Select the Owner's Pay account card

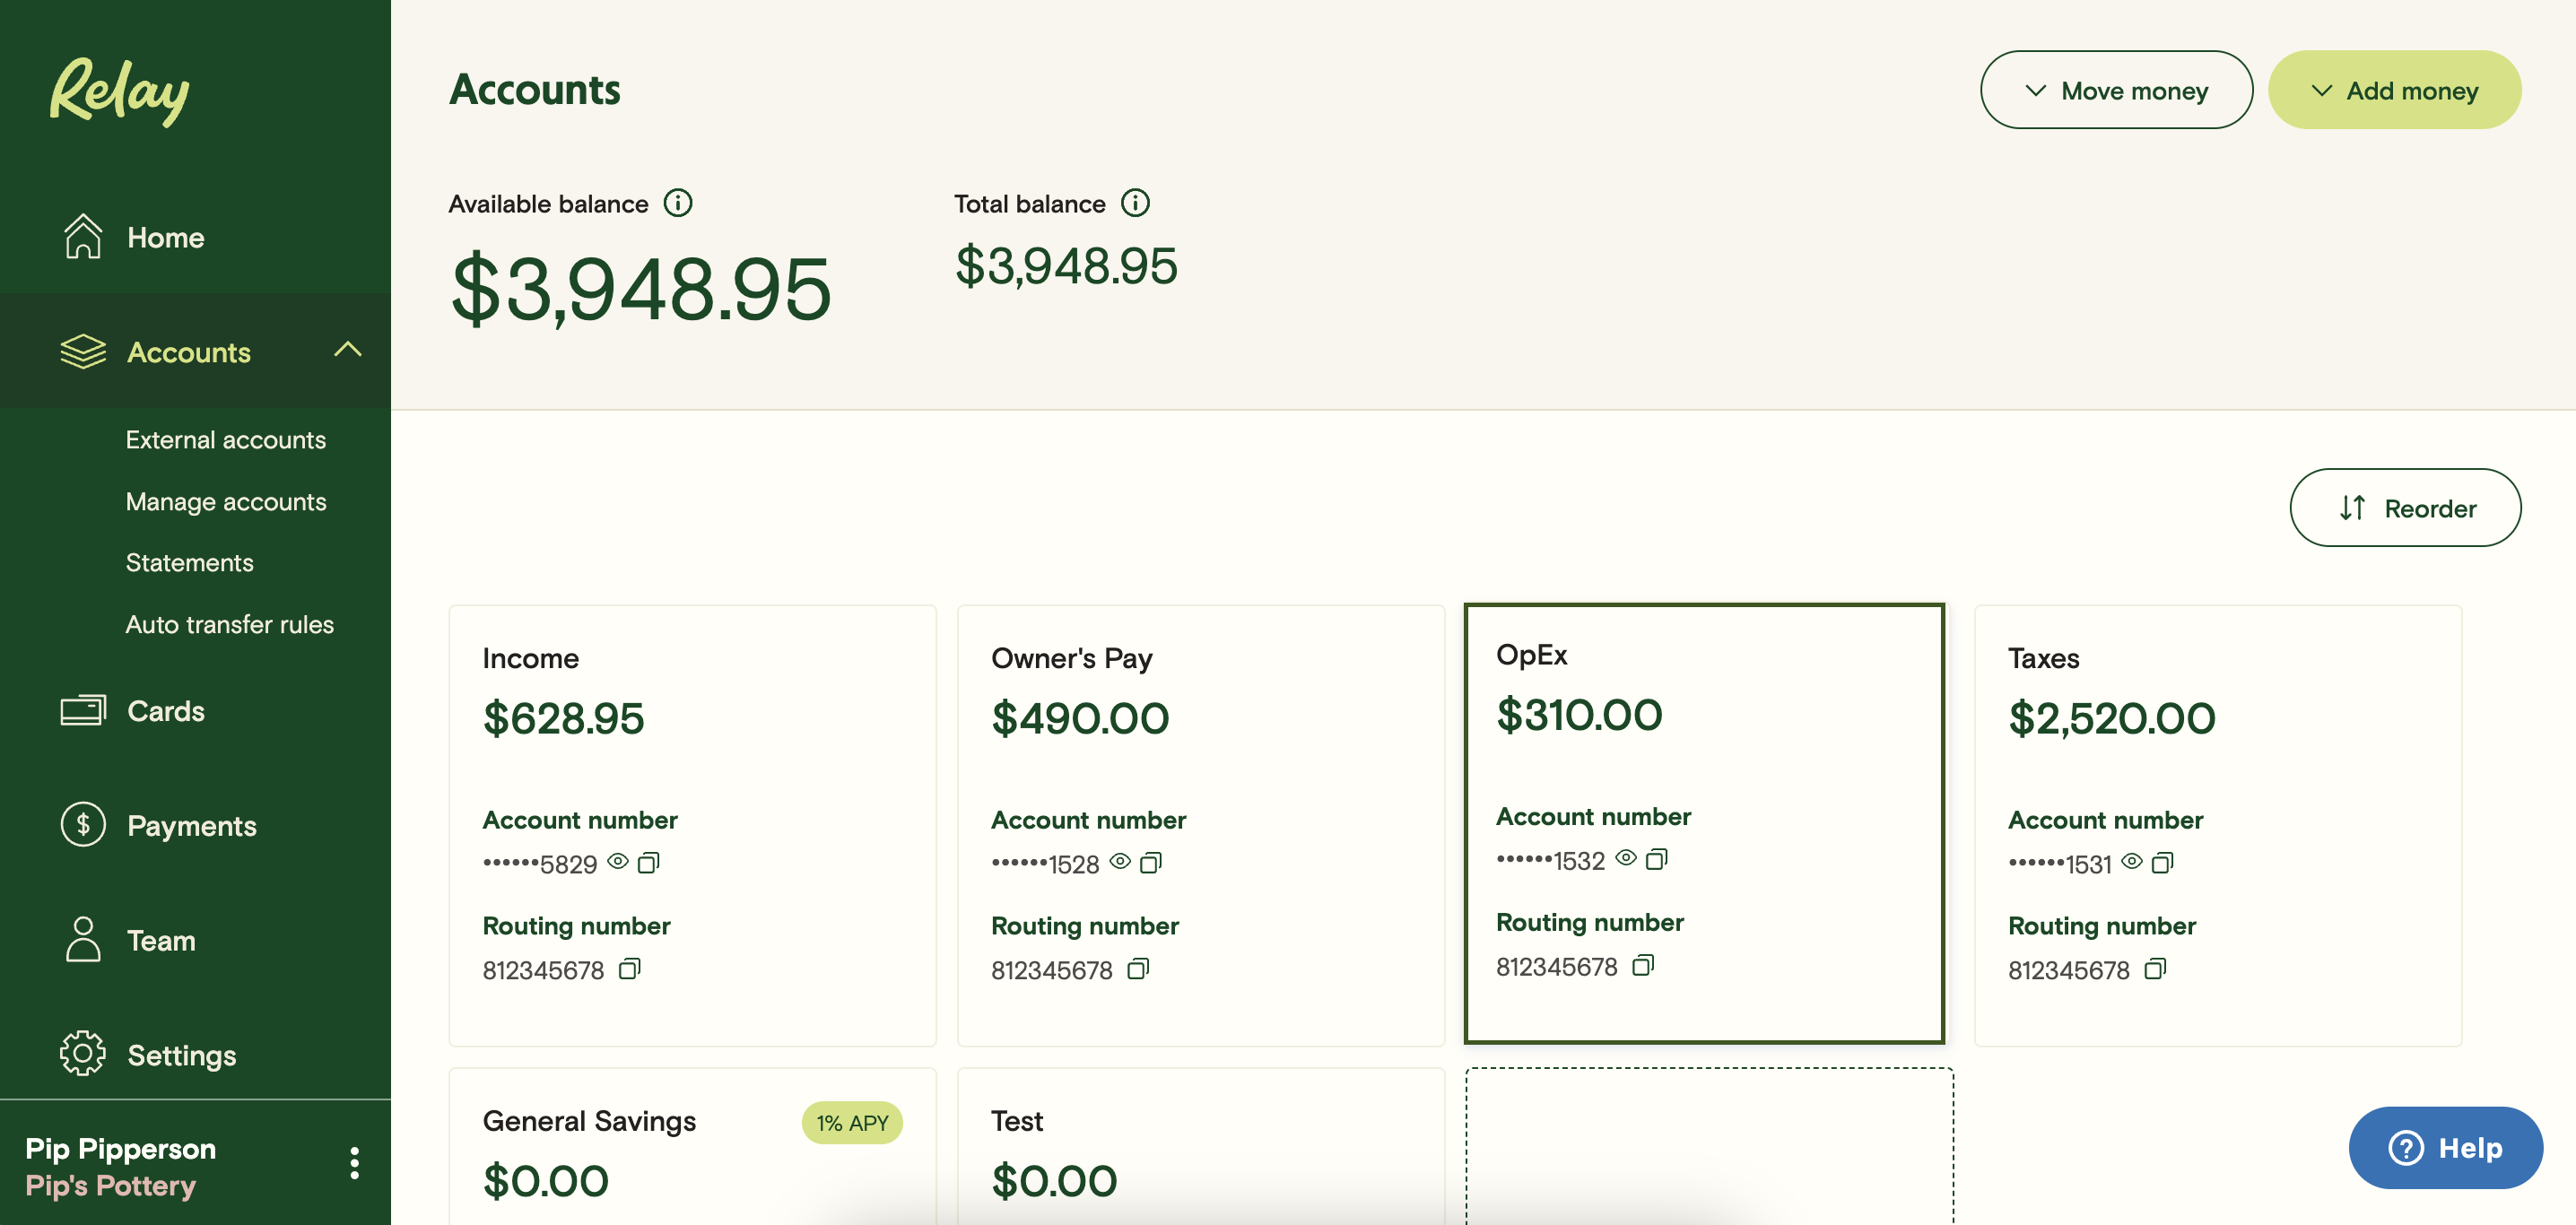[x=1200, y=760]
